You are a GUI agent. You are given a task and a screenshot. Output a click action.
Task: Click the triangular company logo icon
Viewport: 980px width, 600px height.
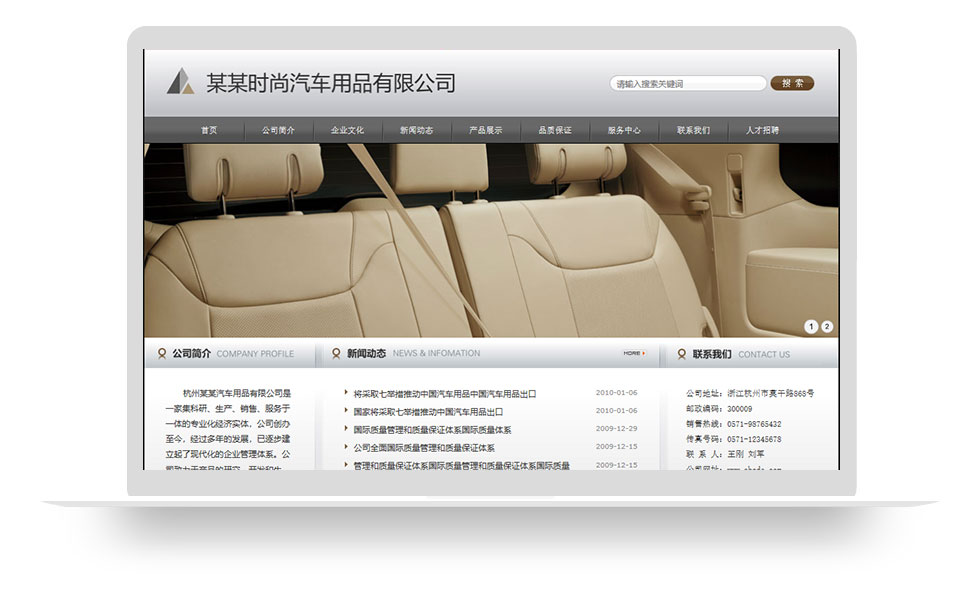click(180, 81)
